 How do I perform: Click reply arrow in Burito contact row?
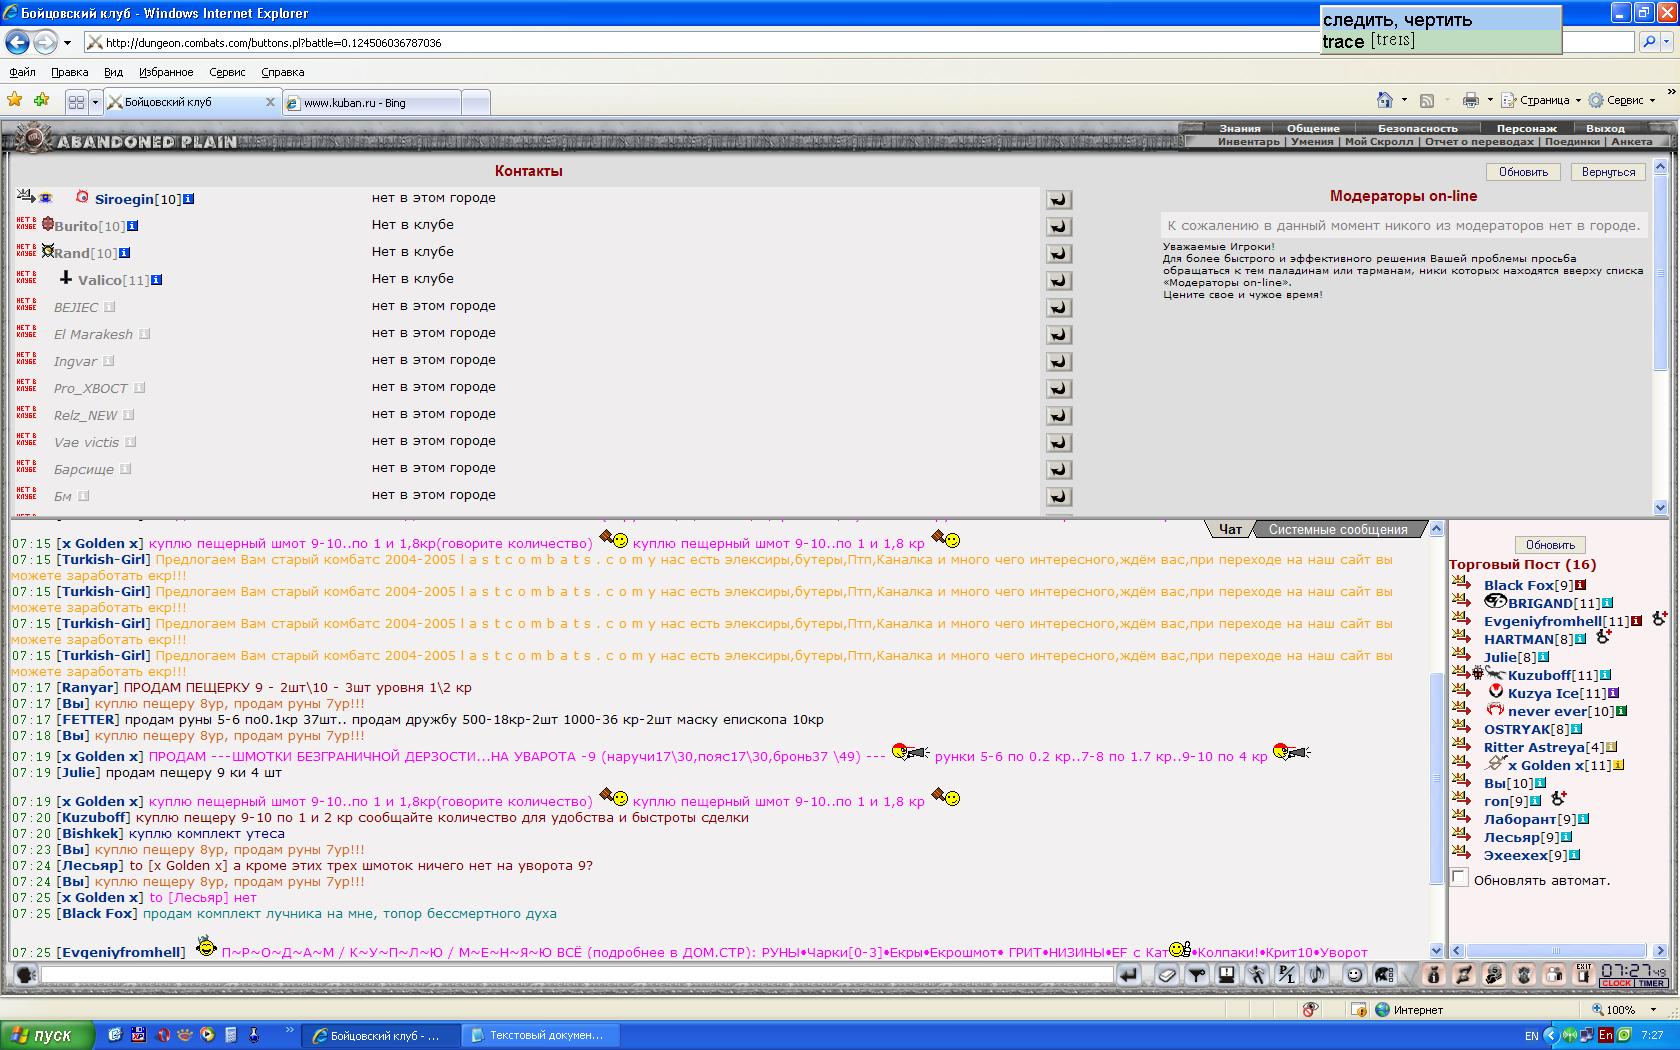1058,226
